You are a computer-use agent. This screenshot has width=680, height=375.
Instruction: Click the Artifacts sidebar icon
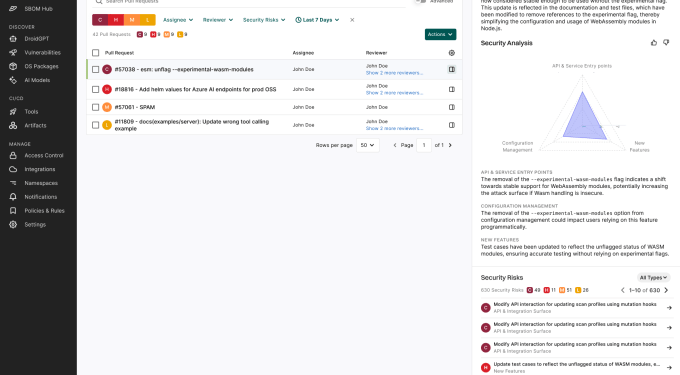tap(13, 125)
